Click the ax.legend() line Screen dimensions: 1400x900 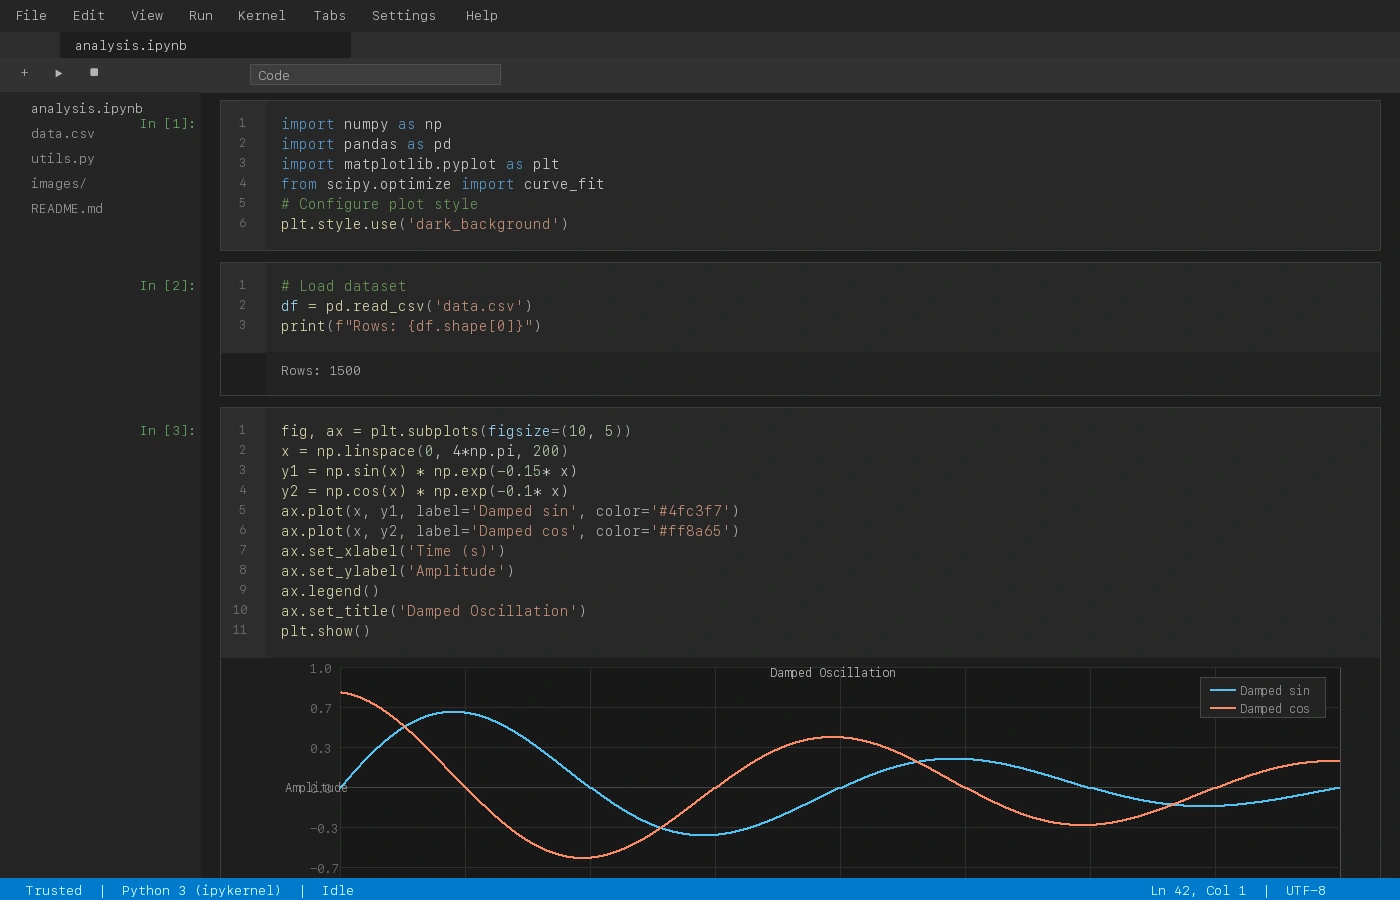tap(330, 591)
